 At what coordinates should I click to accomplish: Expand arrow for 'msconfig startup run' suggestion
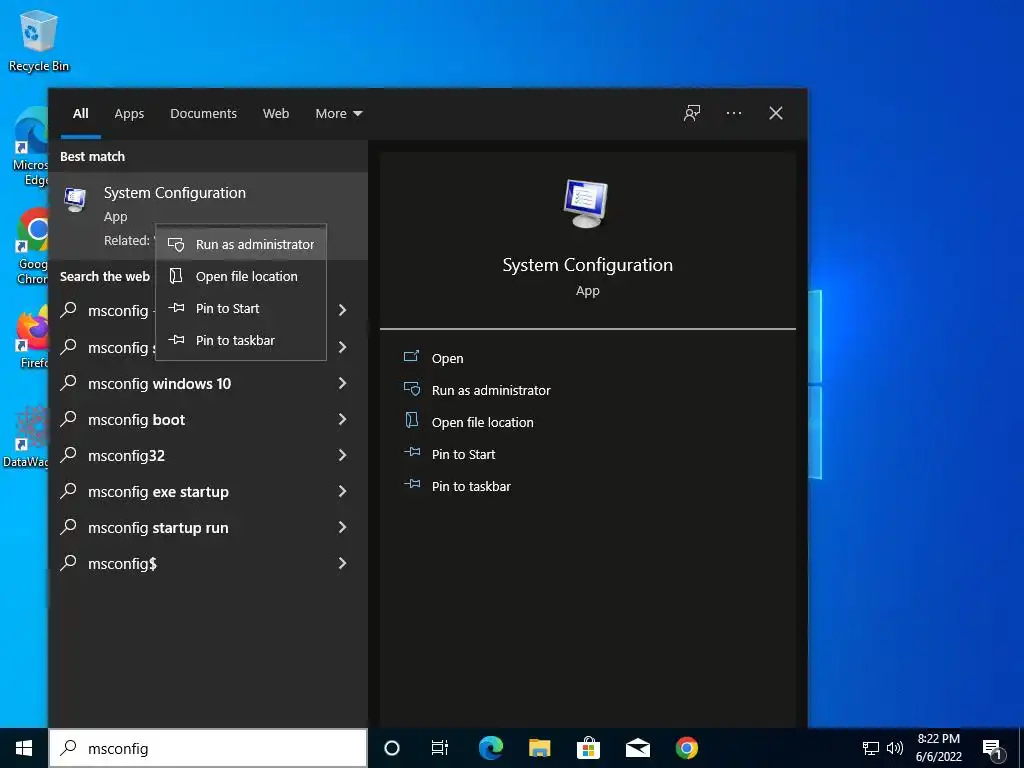click(342, 527)
